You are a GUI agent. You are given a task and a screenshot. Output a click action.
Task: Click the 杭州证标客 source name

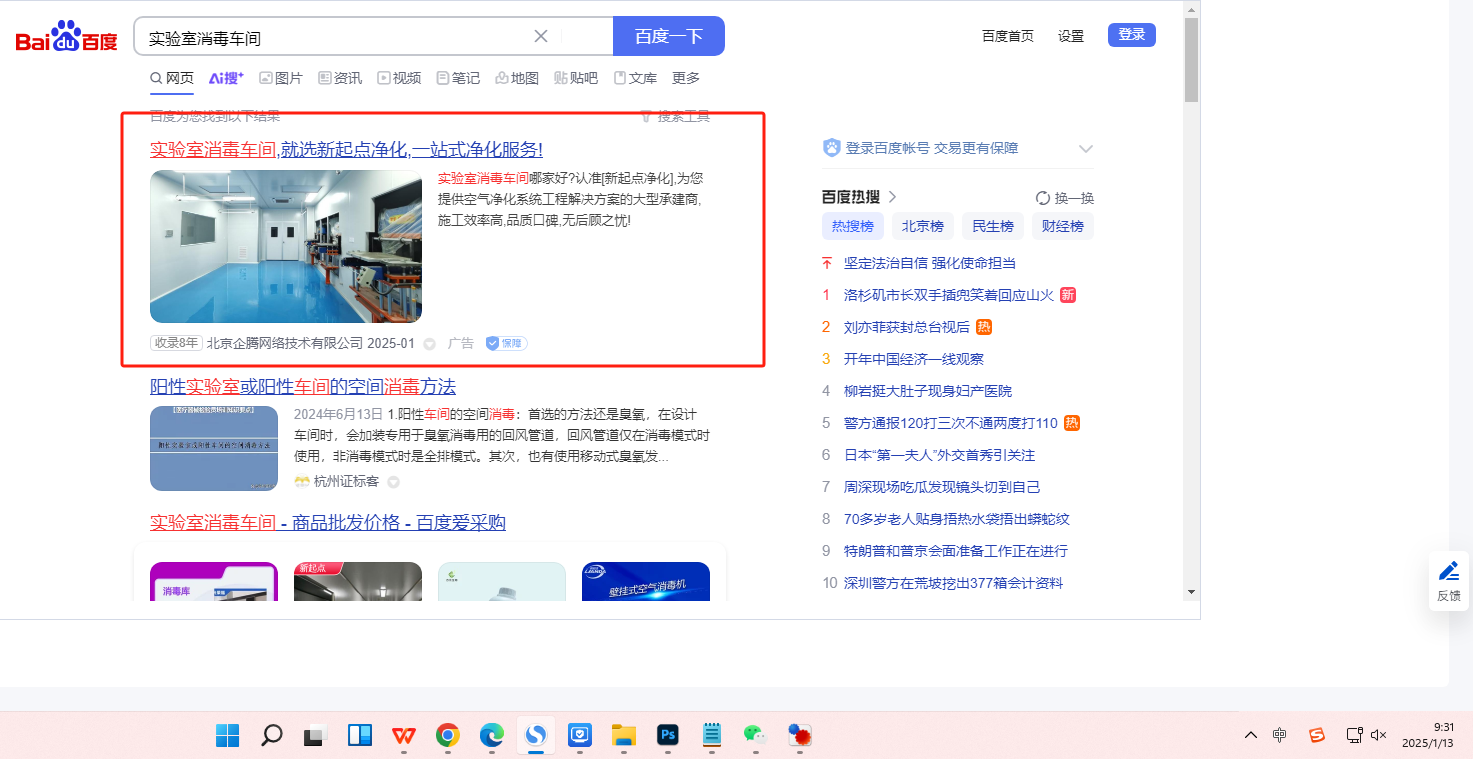point(346,482)
